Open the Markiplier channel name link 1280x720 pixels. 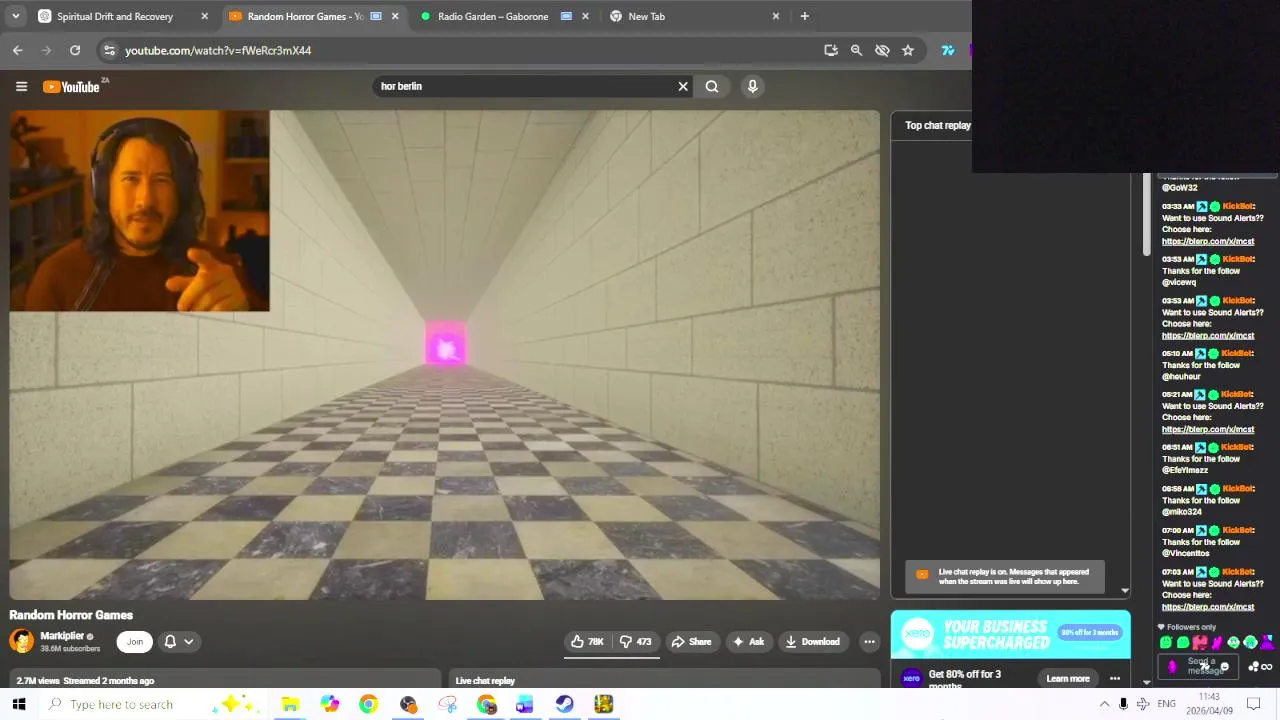[x=62, y=636]
